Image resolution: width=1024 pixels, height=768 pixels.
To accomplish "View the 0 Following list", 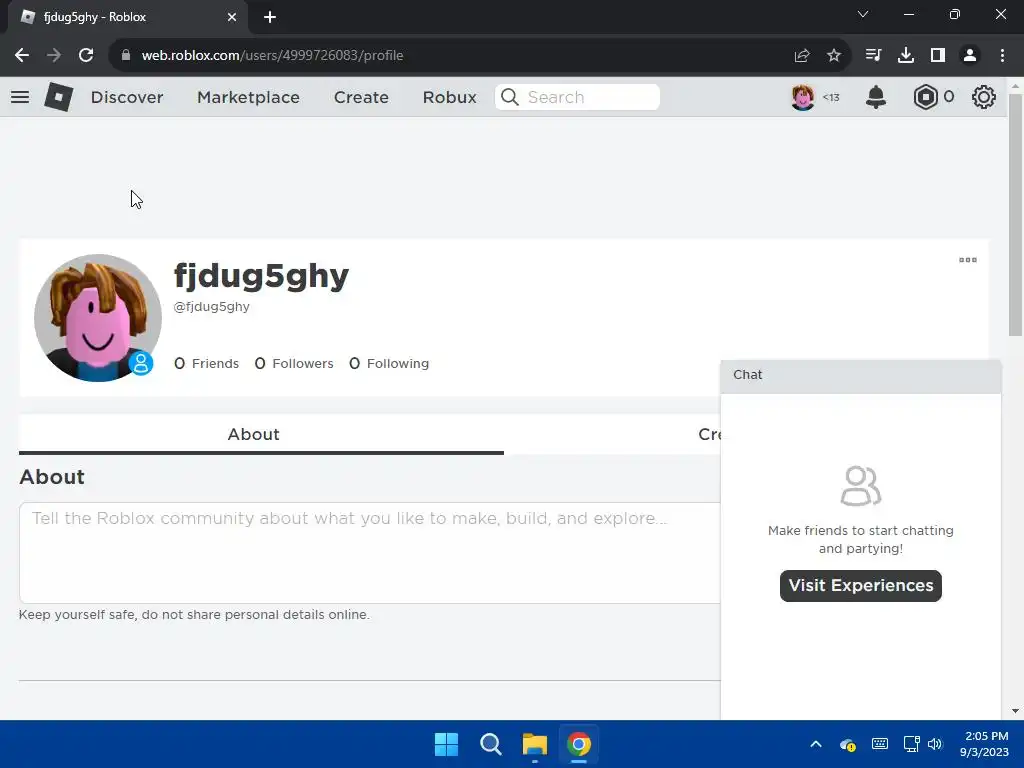I will (x=389, y=364).
